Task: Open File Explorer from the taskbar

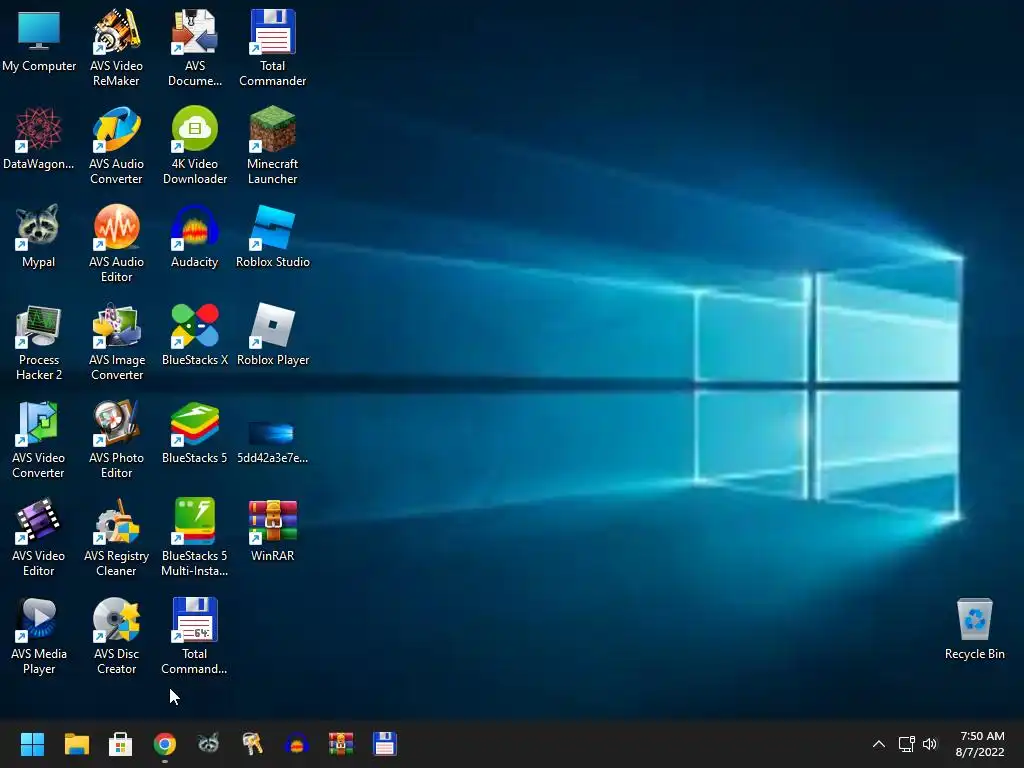Action: 76,744
